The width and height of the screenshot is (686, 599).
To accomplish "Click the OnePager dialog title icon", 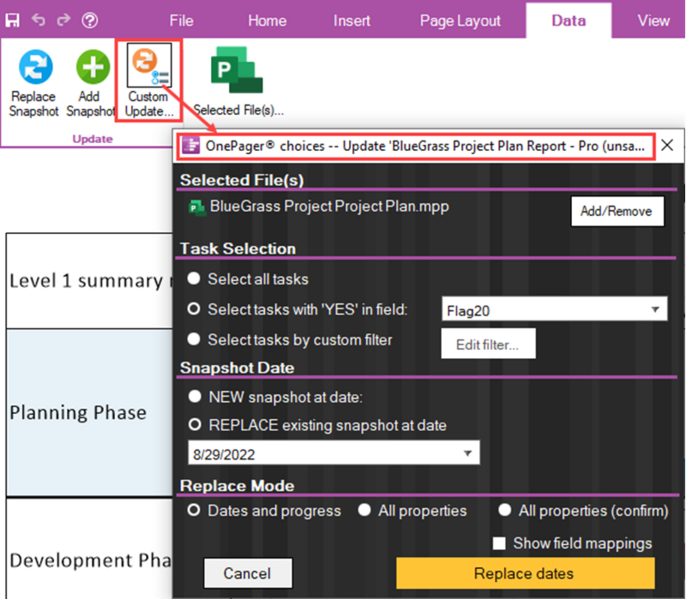I will coord(191,145).
